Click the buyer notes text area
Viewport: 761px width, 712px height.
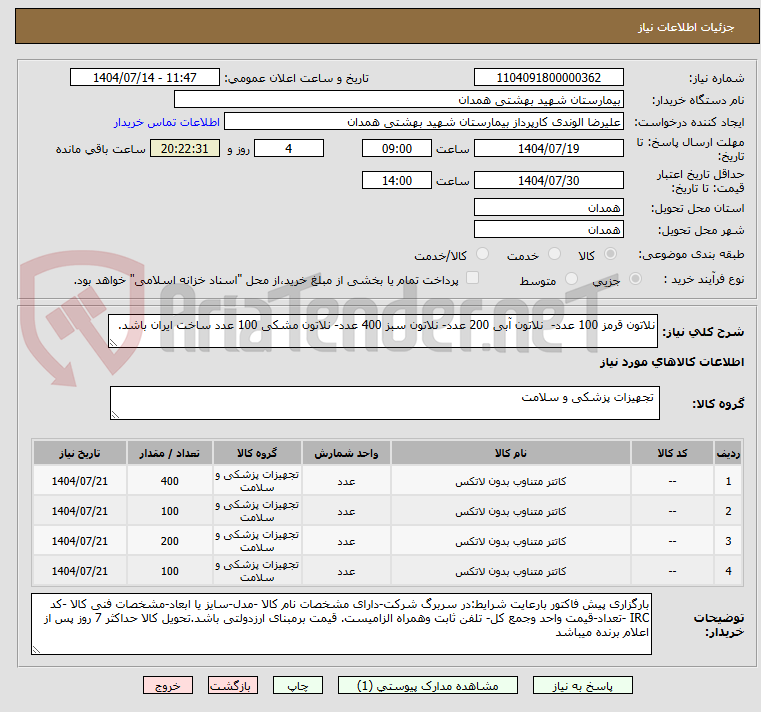[340, 626]
